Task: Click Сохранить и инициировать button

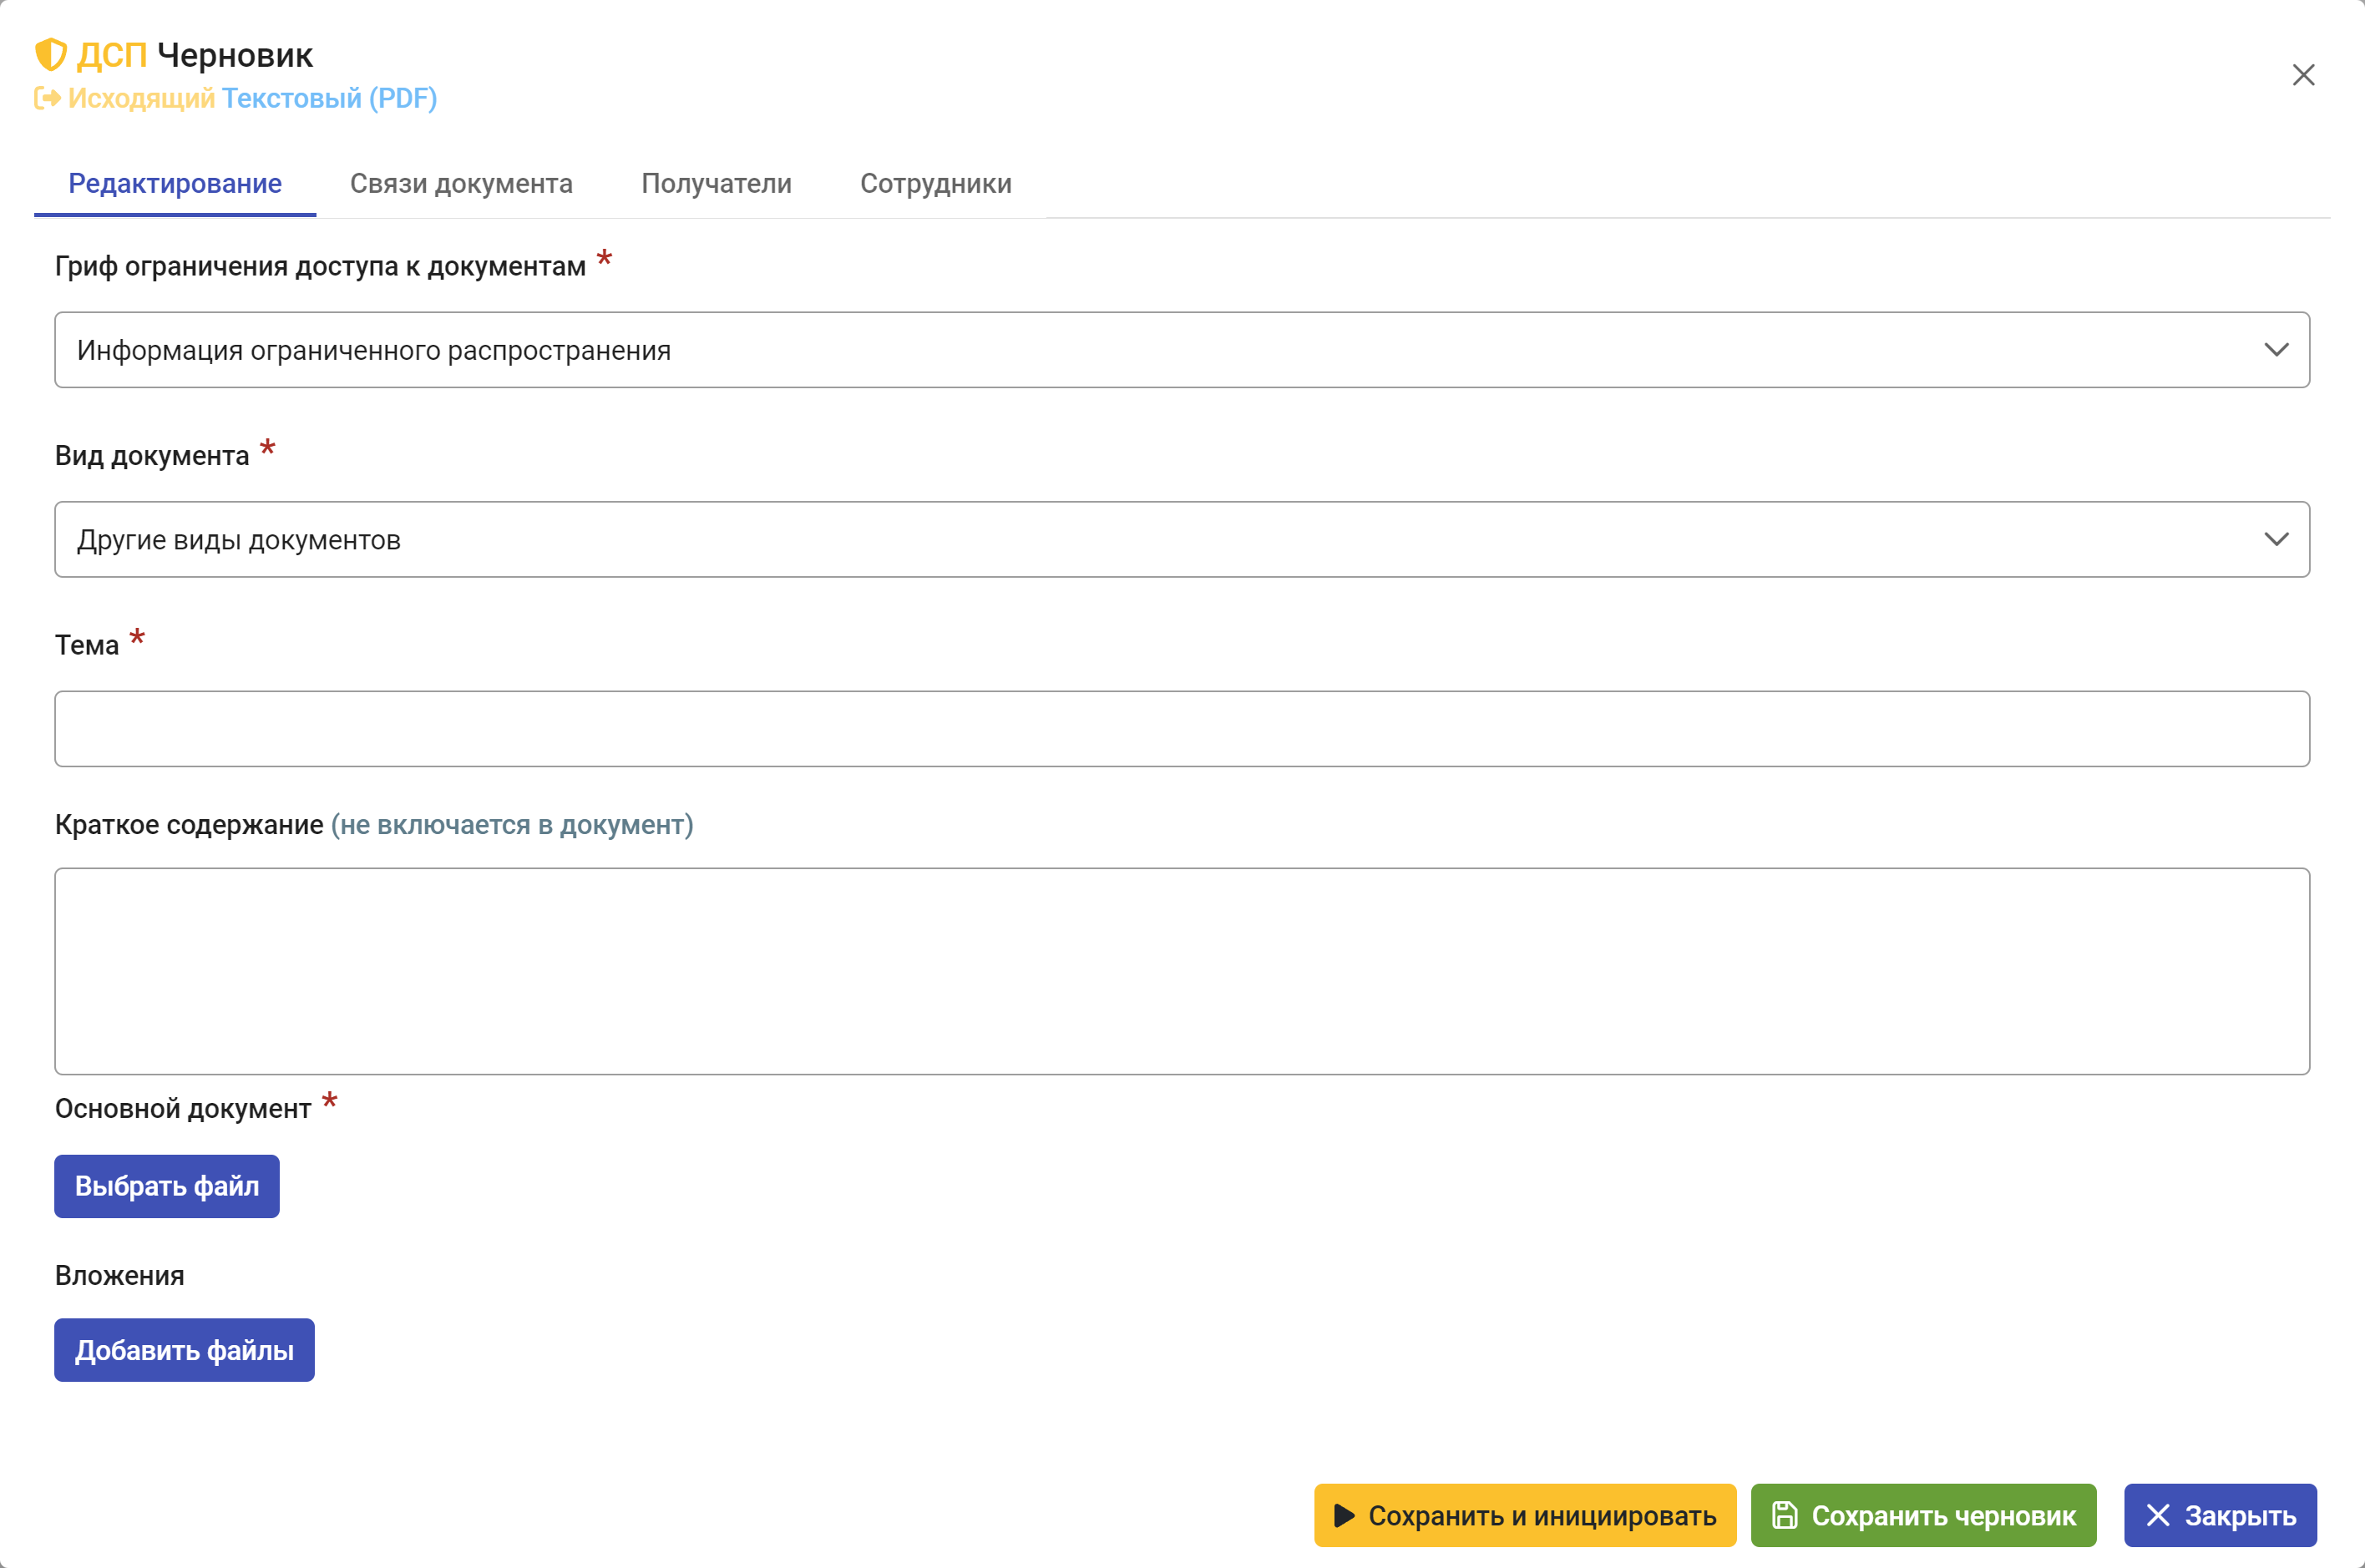Action: click(x=1525, y=1515)
